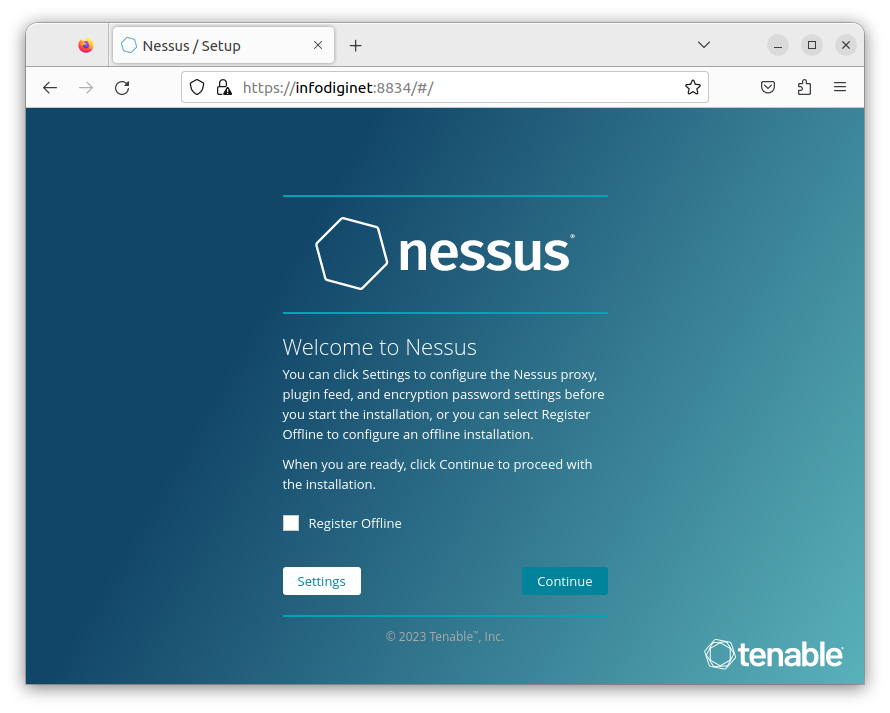Image resolution: width=890 pixels, height=713 pixels.
Task: Maximize the browser window
Action: point(812,45)
